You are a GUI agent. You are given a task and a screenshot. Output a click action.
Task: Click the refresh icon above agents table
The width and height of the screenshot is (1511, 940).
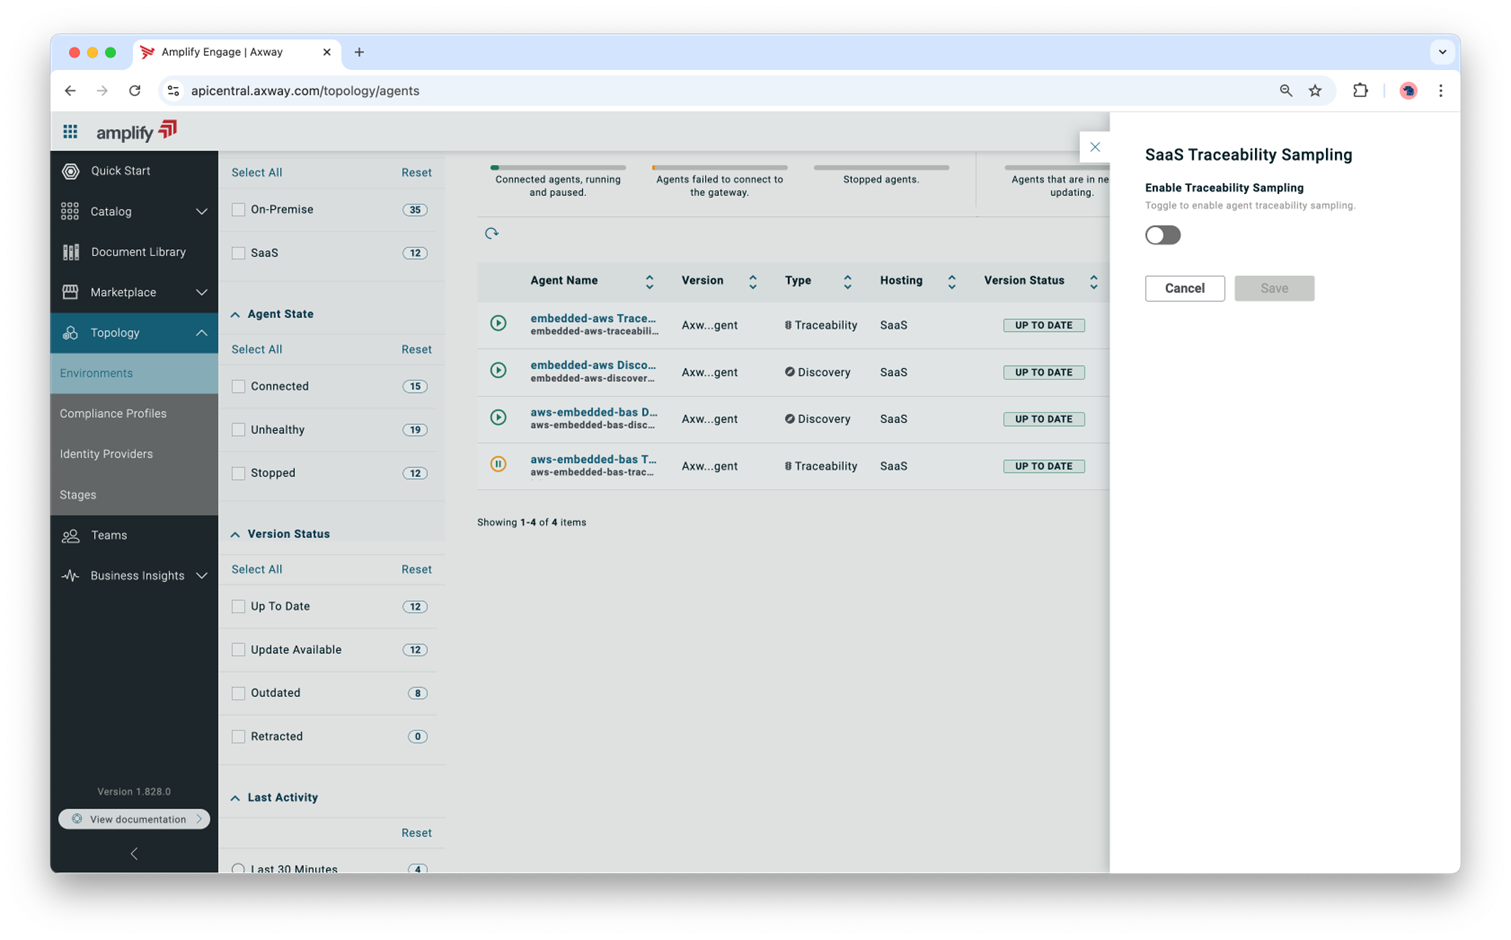(x=491, y=233)
